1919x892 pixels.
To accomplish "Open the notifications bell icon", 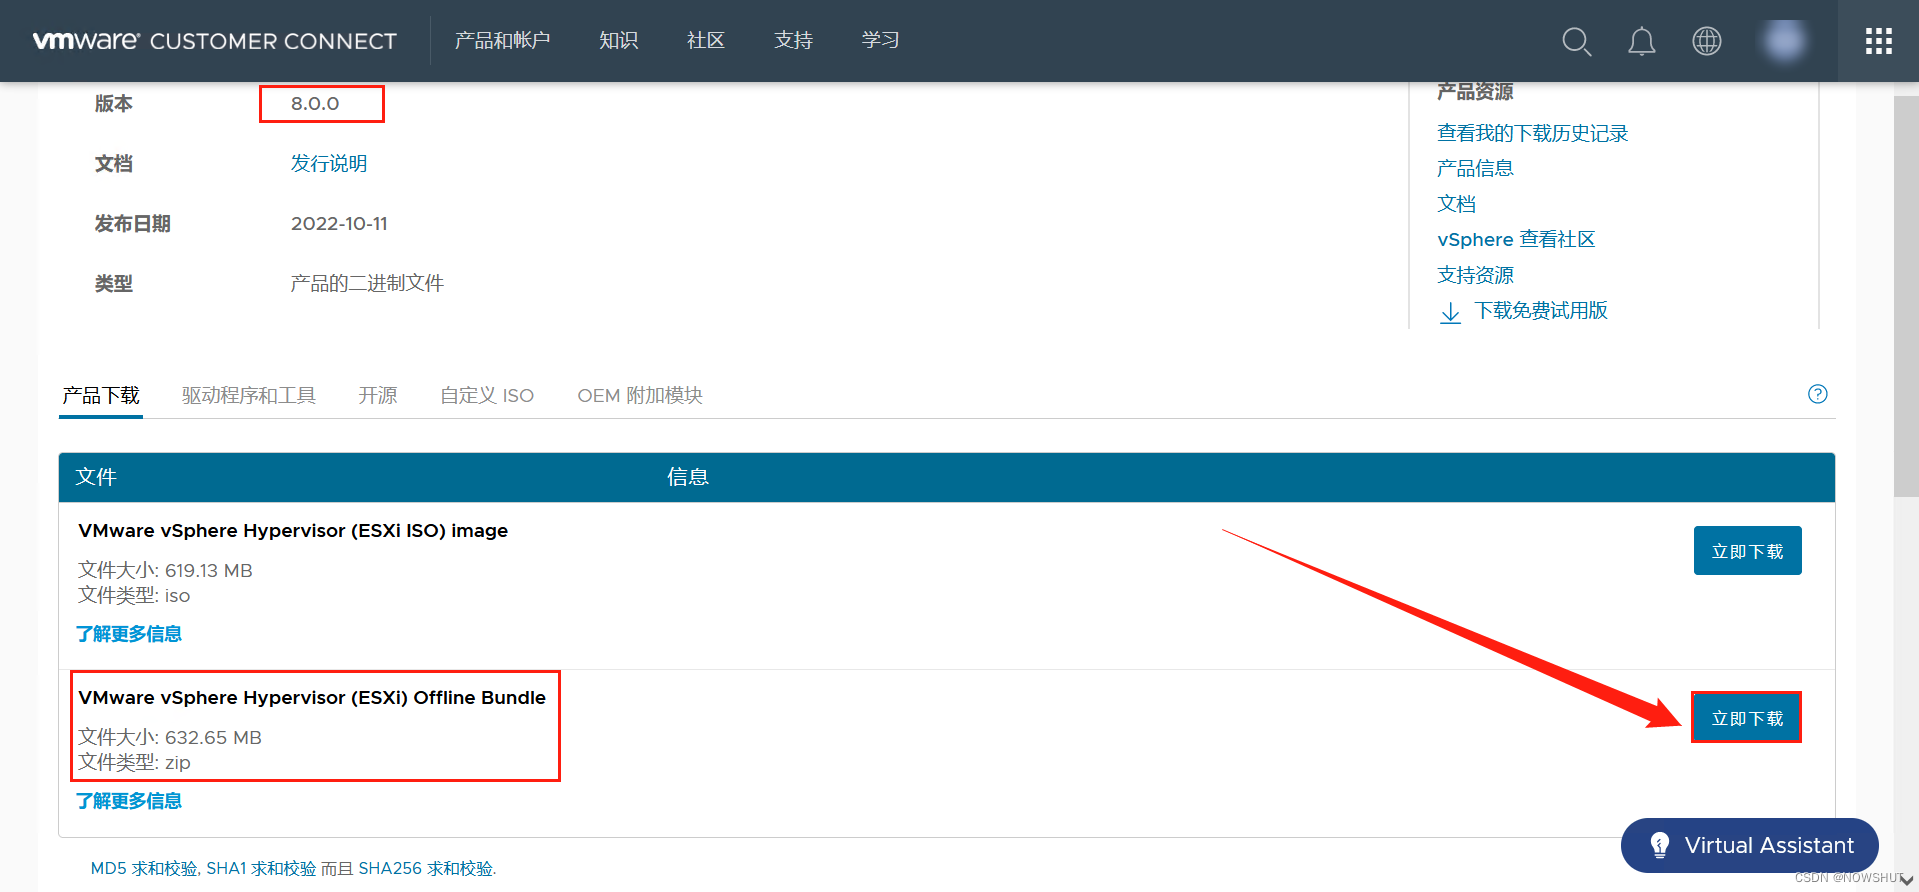I will coord(1642,41).
